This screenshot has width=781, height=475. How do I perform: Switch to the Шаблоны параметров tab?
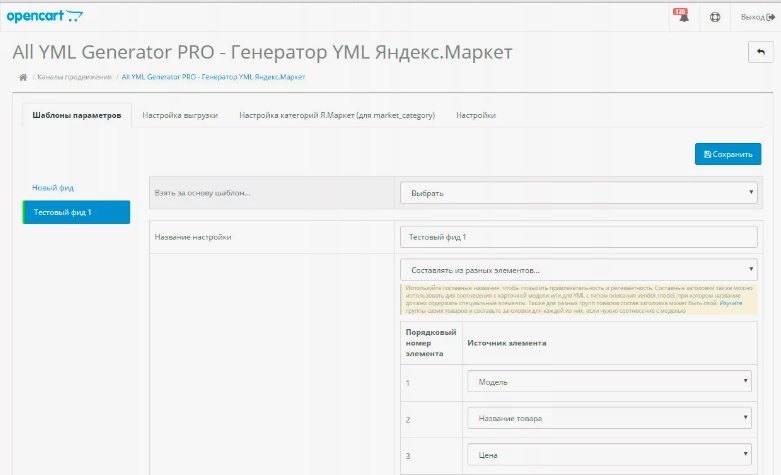click(x=77, y=115)
